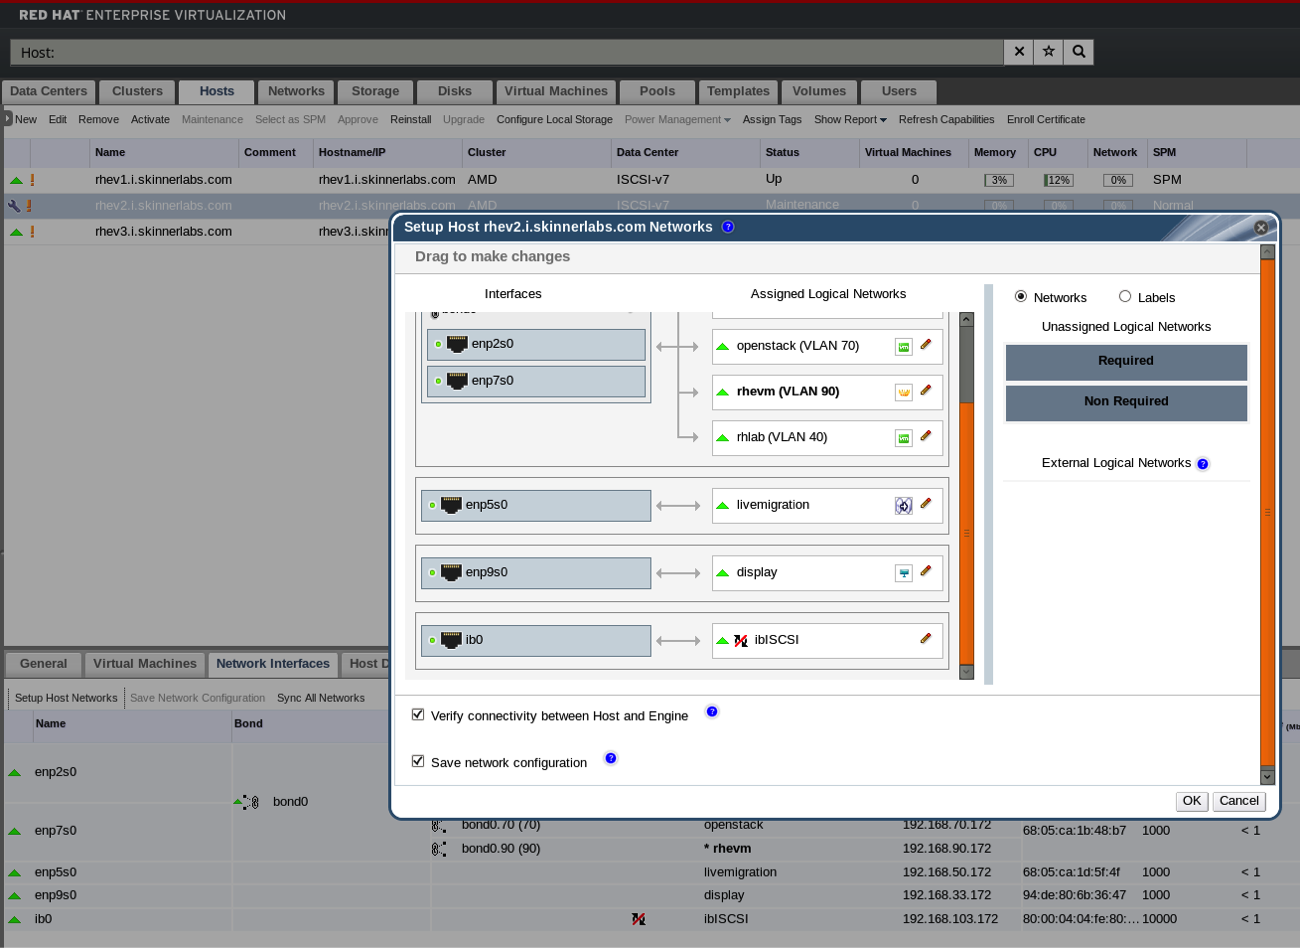
Task: Click the pencil icon on display network row
Action: click(926, 571)
